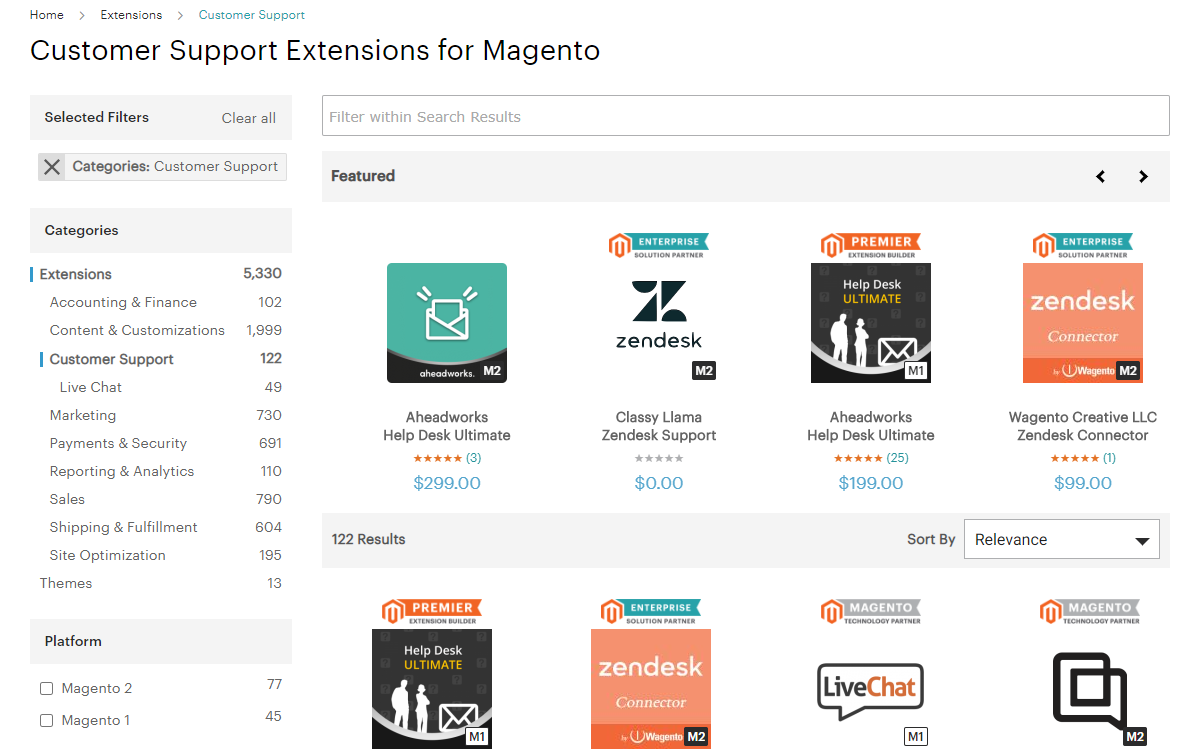The height and width of the screenshot is (754, 1197).
Task: Open Aheadworks Help Desk Ultimate $199.00 title
Action: [871, 427]
